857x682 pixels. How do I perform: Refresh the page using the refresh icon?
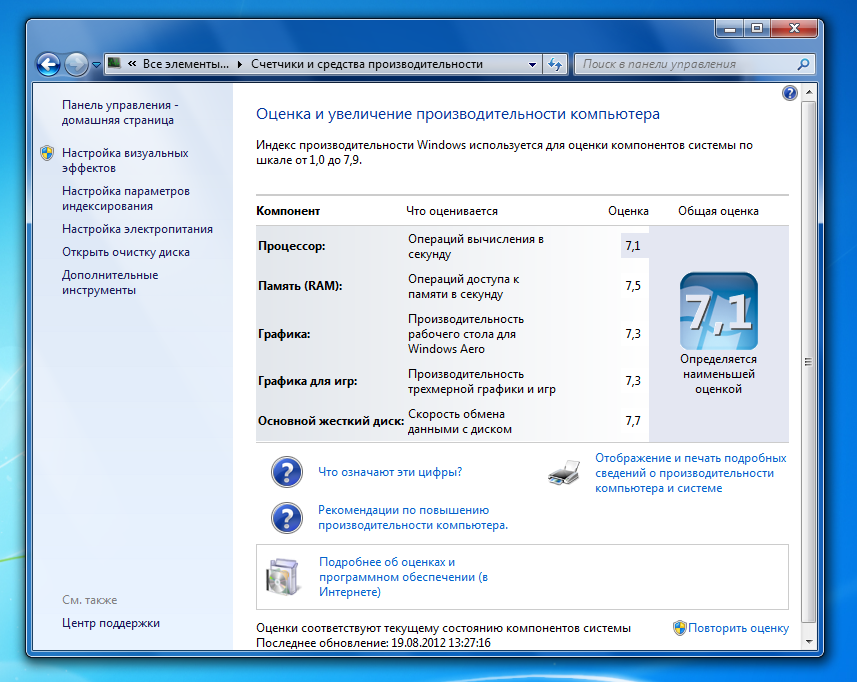pos(555,64)
